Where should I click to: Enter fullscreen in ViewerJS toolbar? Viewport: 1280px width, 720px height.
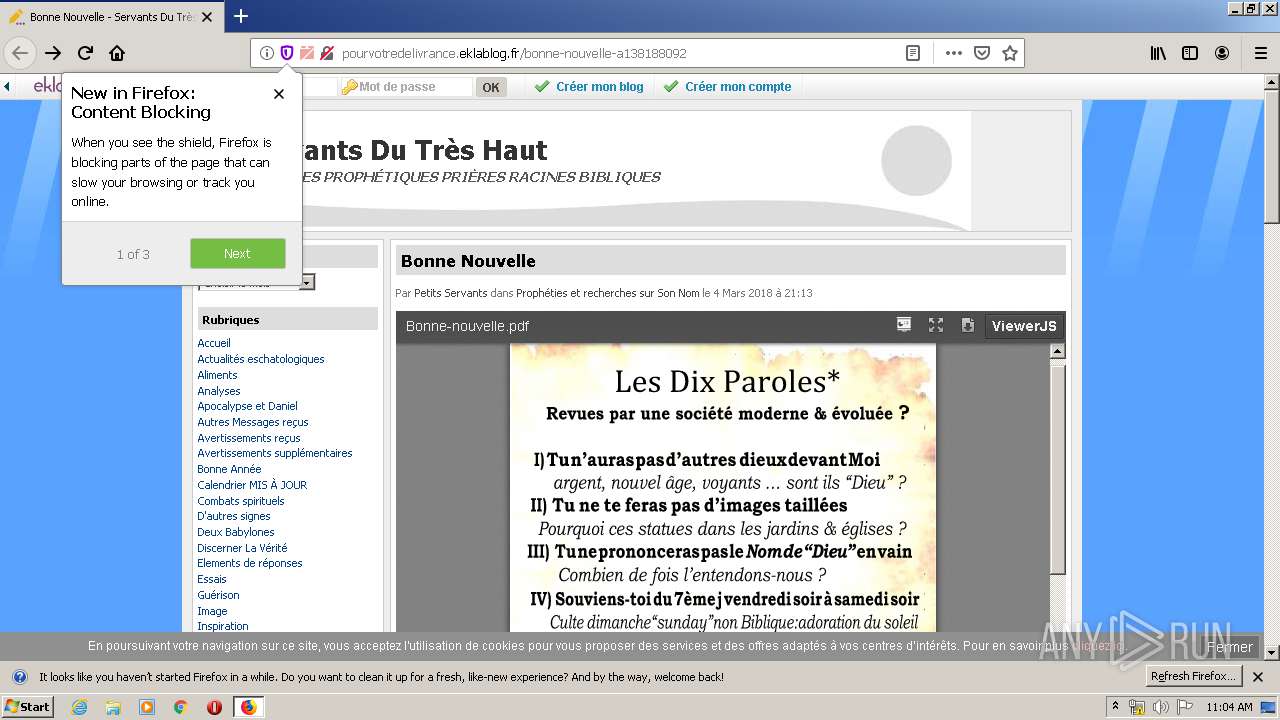coord(936,325)
